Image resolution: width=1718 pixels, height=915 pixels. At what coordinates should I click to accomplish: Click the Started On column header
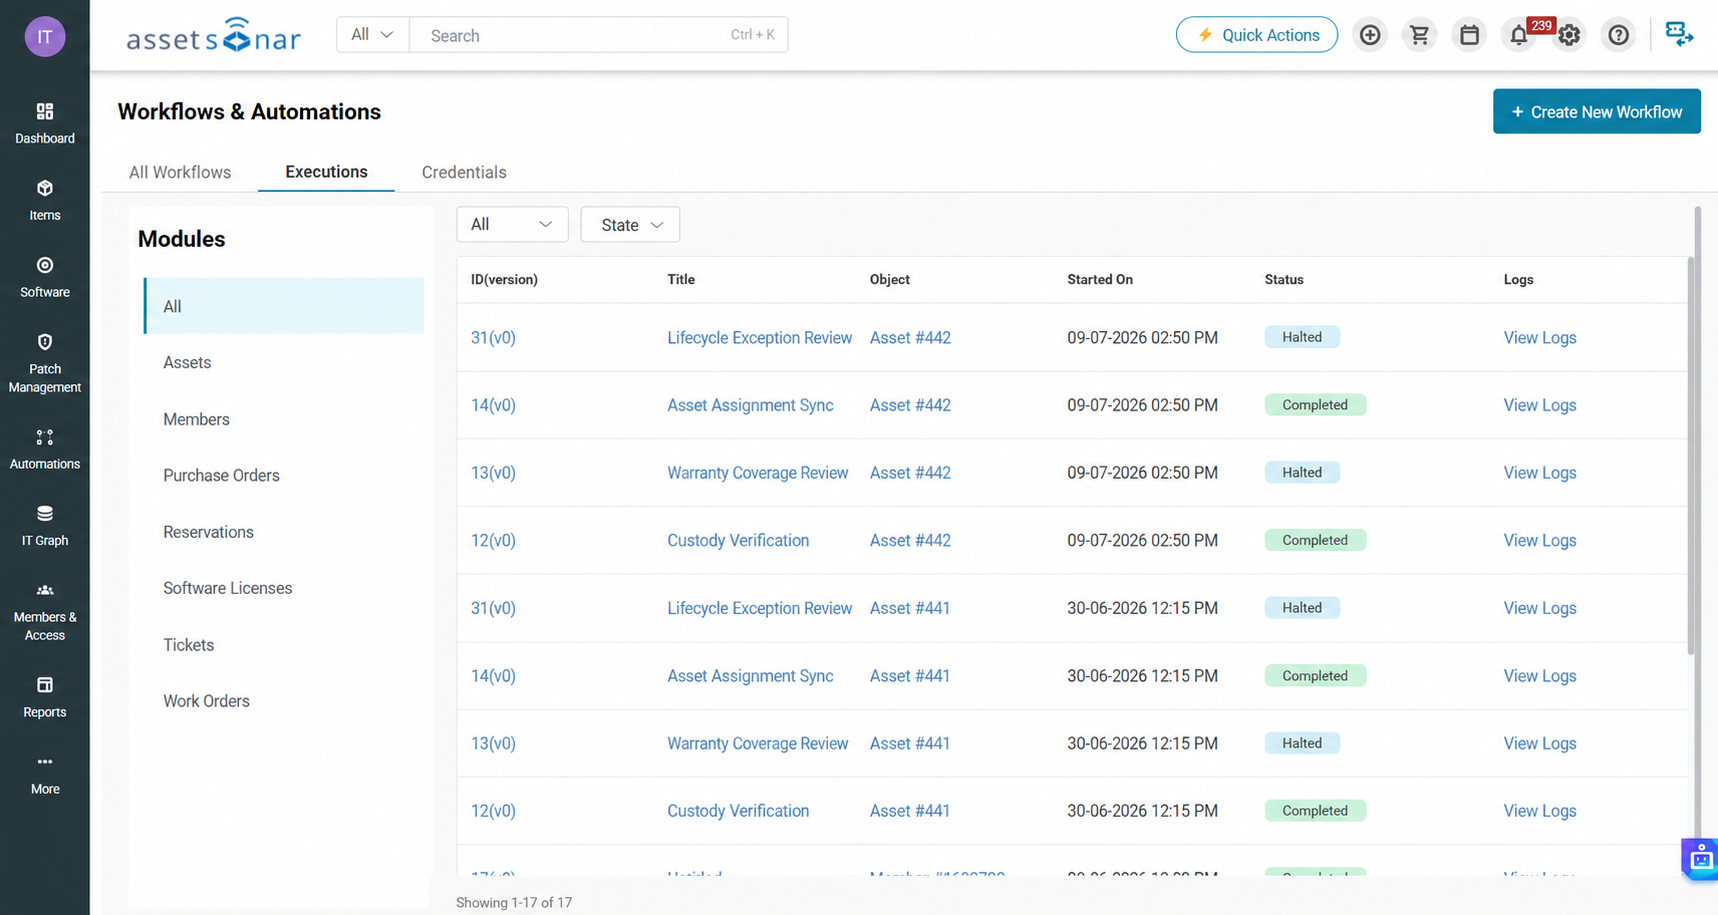coord(1099,279)
